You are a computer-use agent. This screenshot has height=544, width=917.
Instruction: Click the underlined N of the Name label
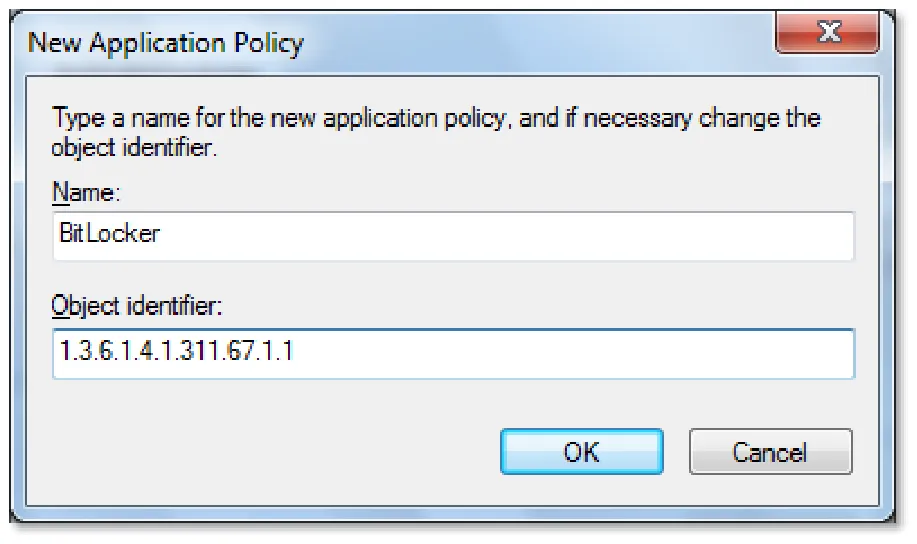60,192
